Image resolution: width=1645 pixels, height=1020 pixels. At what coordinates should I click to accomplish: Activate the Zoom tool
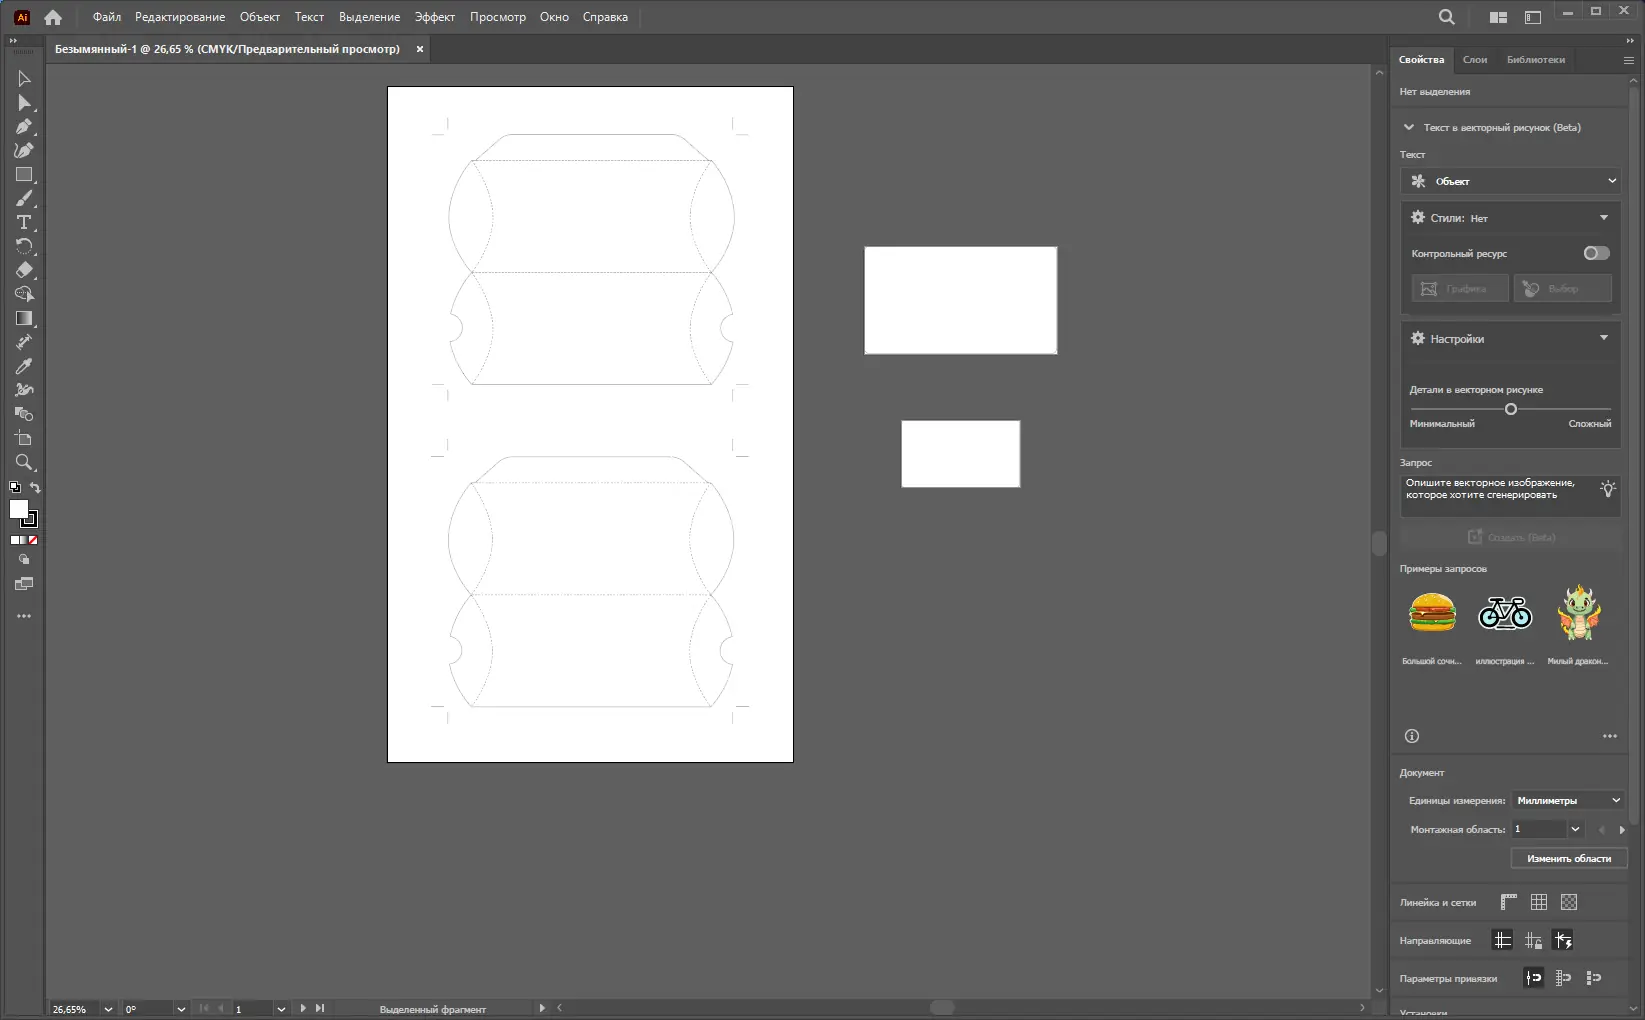point(24,462)
